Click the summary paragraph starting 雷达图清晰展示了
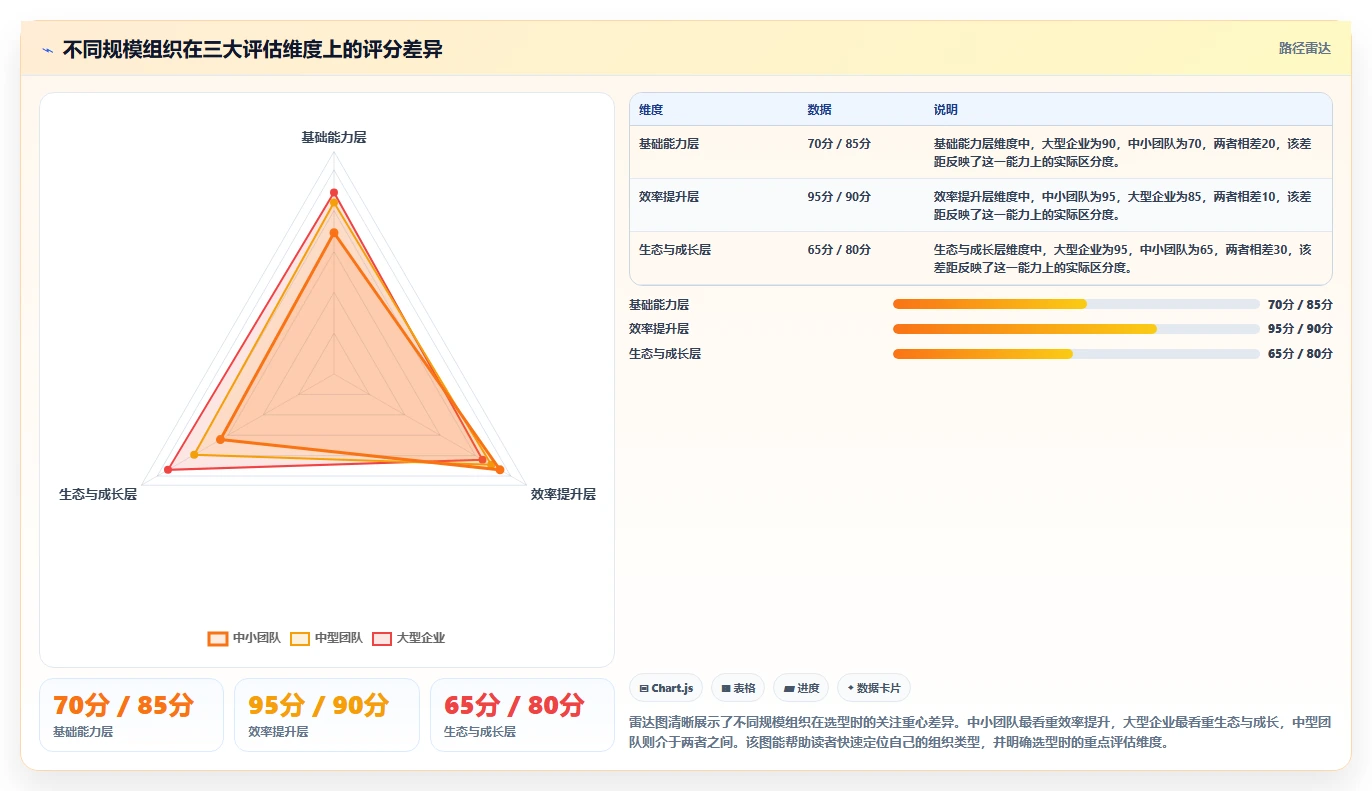The width and height of the screenshot is (1372, 791). click(980, 732)
